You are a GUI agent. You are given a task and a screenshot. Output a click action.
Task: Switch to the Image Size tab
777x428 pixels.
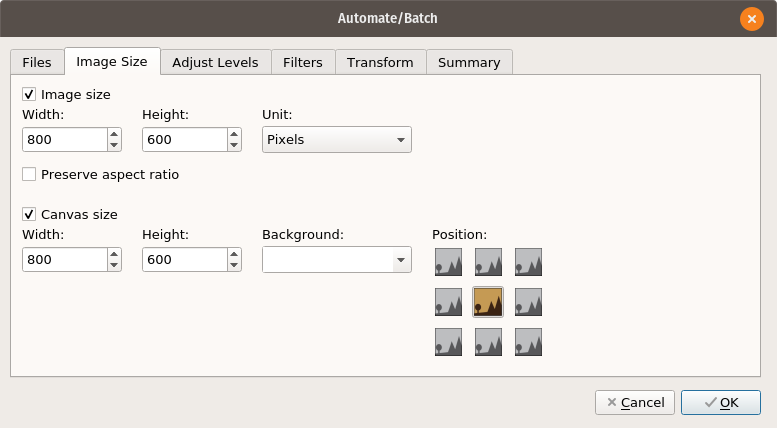(112, 61)
